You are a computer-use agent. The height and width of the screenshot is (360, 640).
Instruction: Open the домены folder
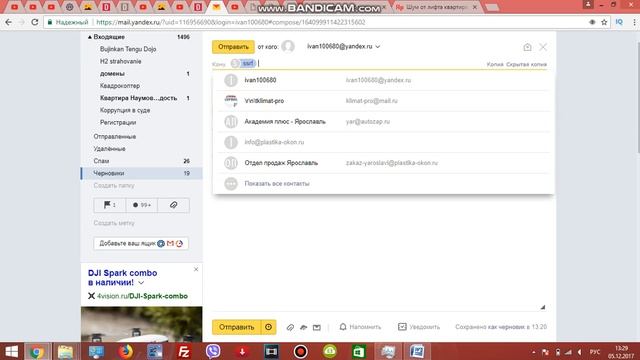tap(112, 73)
